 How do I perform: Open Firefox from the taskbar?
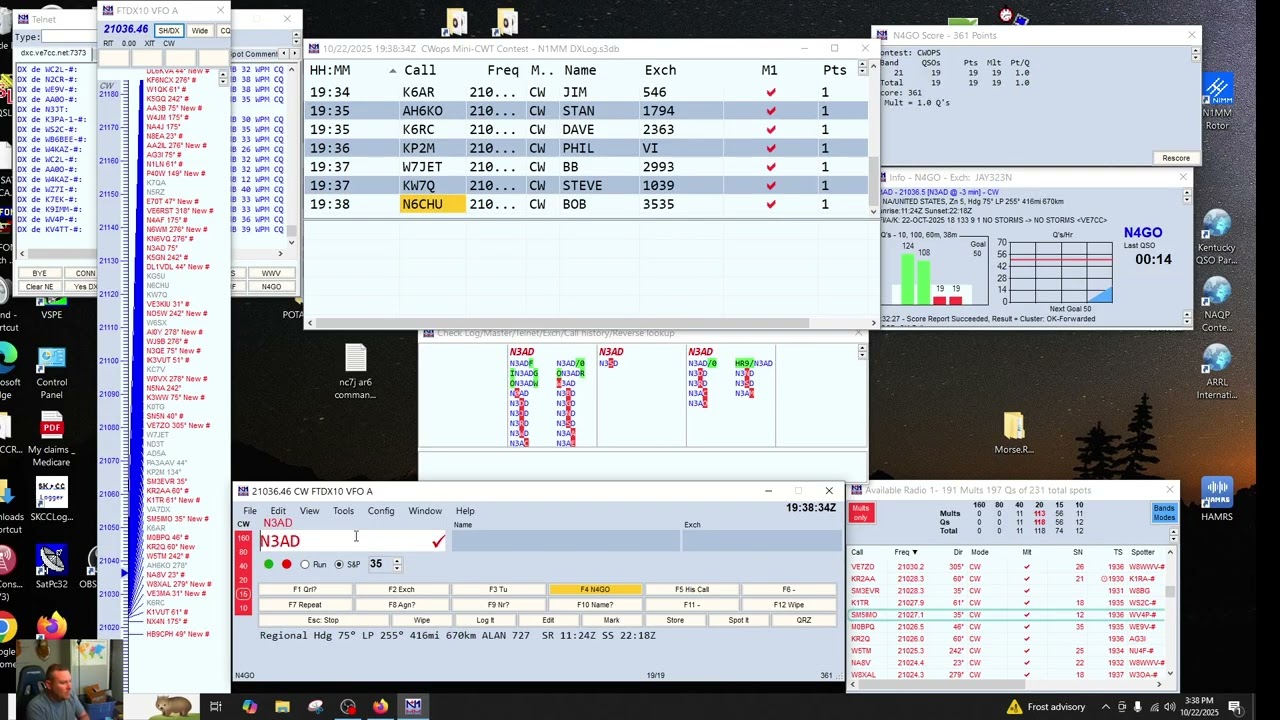click(x=380, y=706)
